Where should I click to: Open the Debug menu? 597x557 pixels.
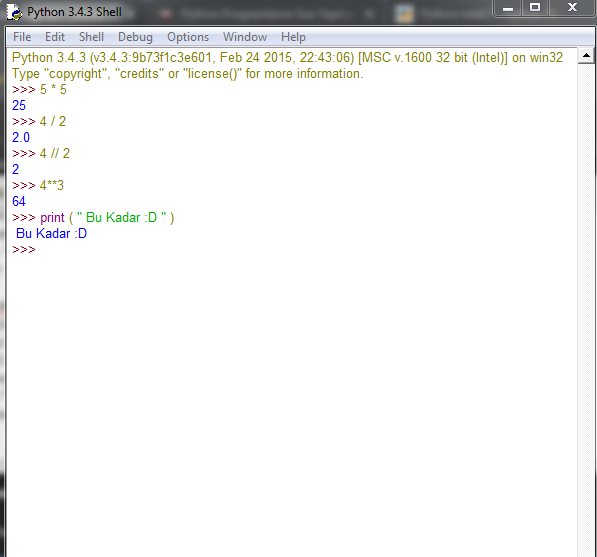pyautogui.click(x=135, y=37)
